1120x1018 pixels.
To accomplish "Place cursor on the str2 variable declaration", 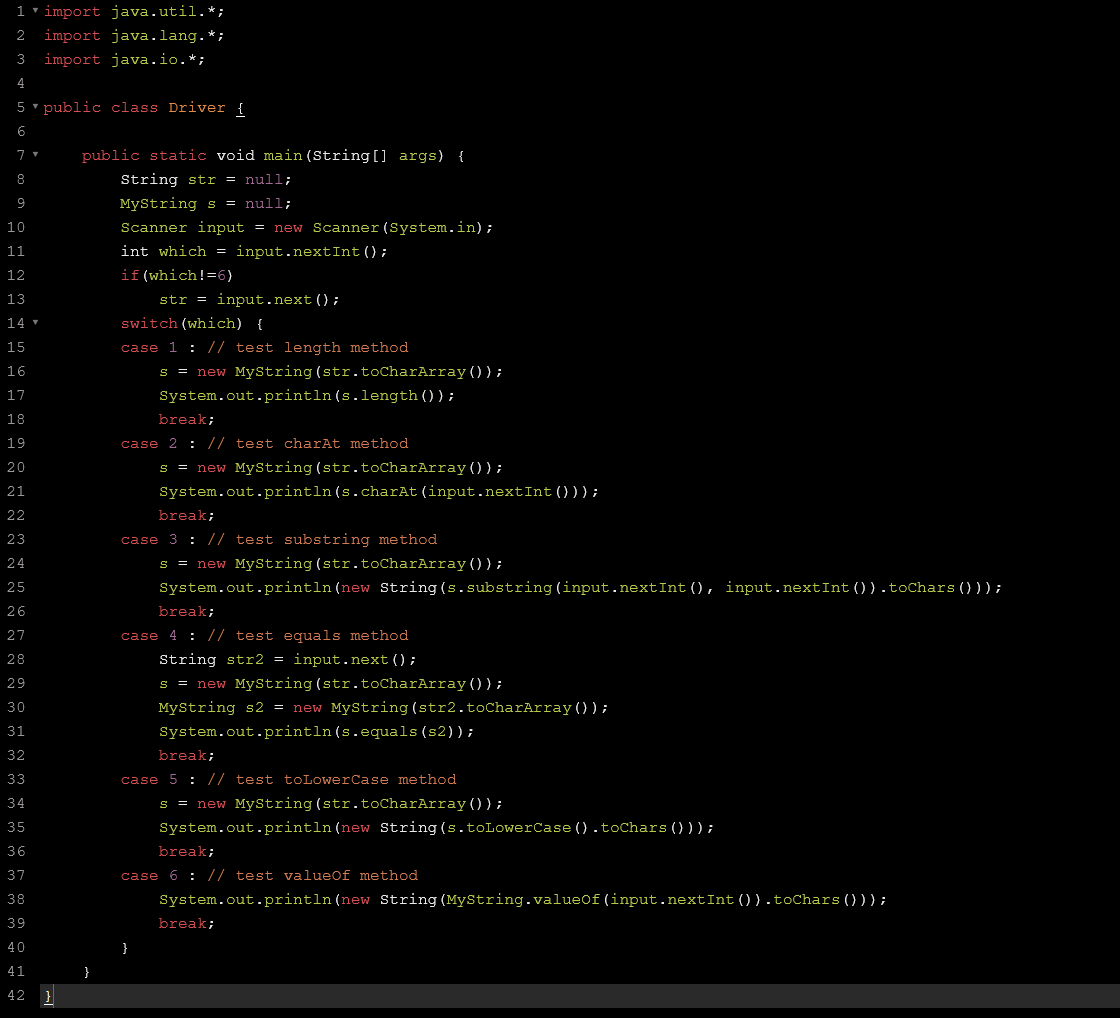I will click(244, 659).
